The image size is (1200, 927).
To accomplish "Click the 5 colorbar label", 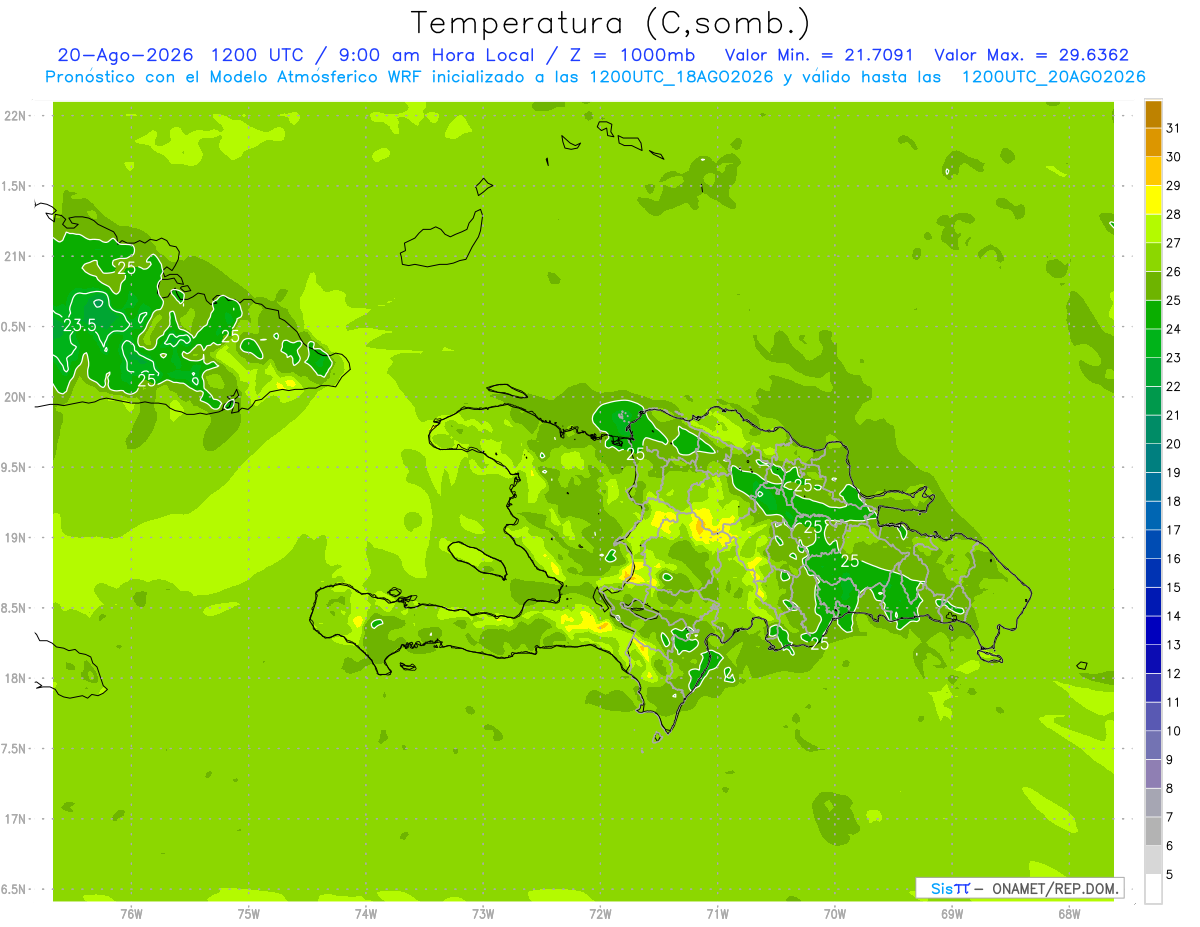I will pos(1169,875).
